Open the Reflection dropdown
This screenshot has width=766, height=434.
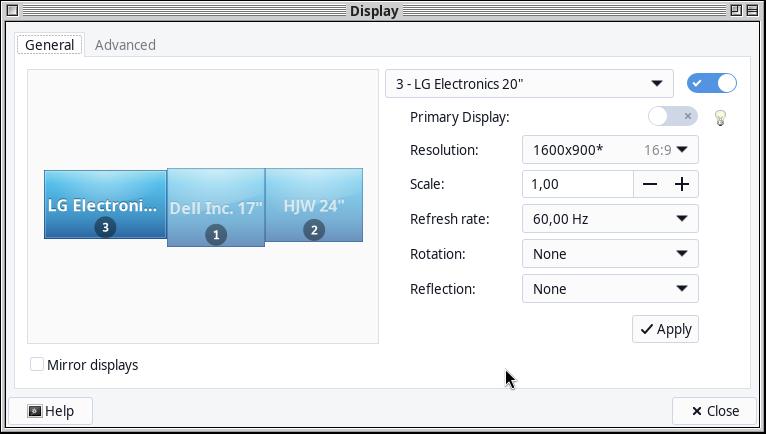[610, 289]
